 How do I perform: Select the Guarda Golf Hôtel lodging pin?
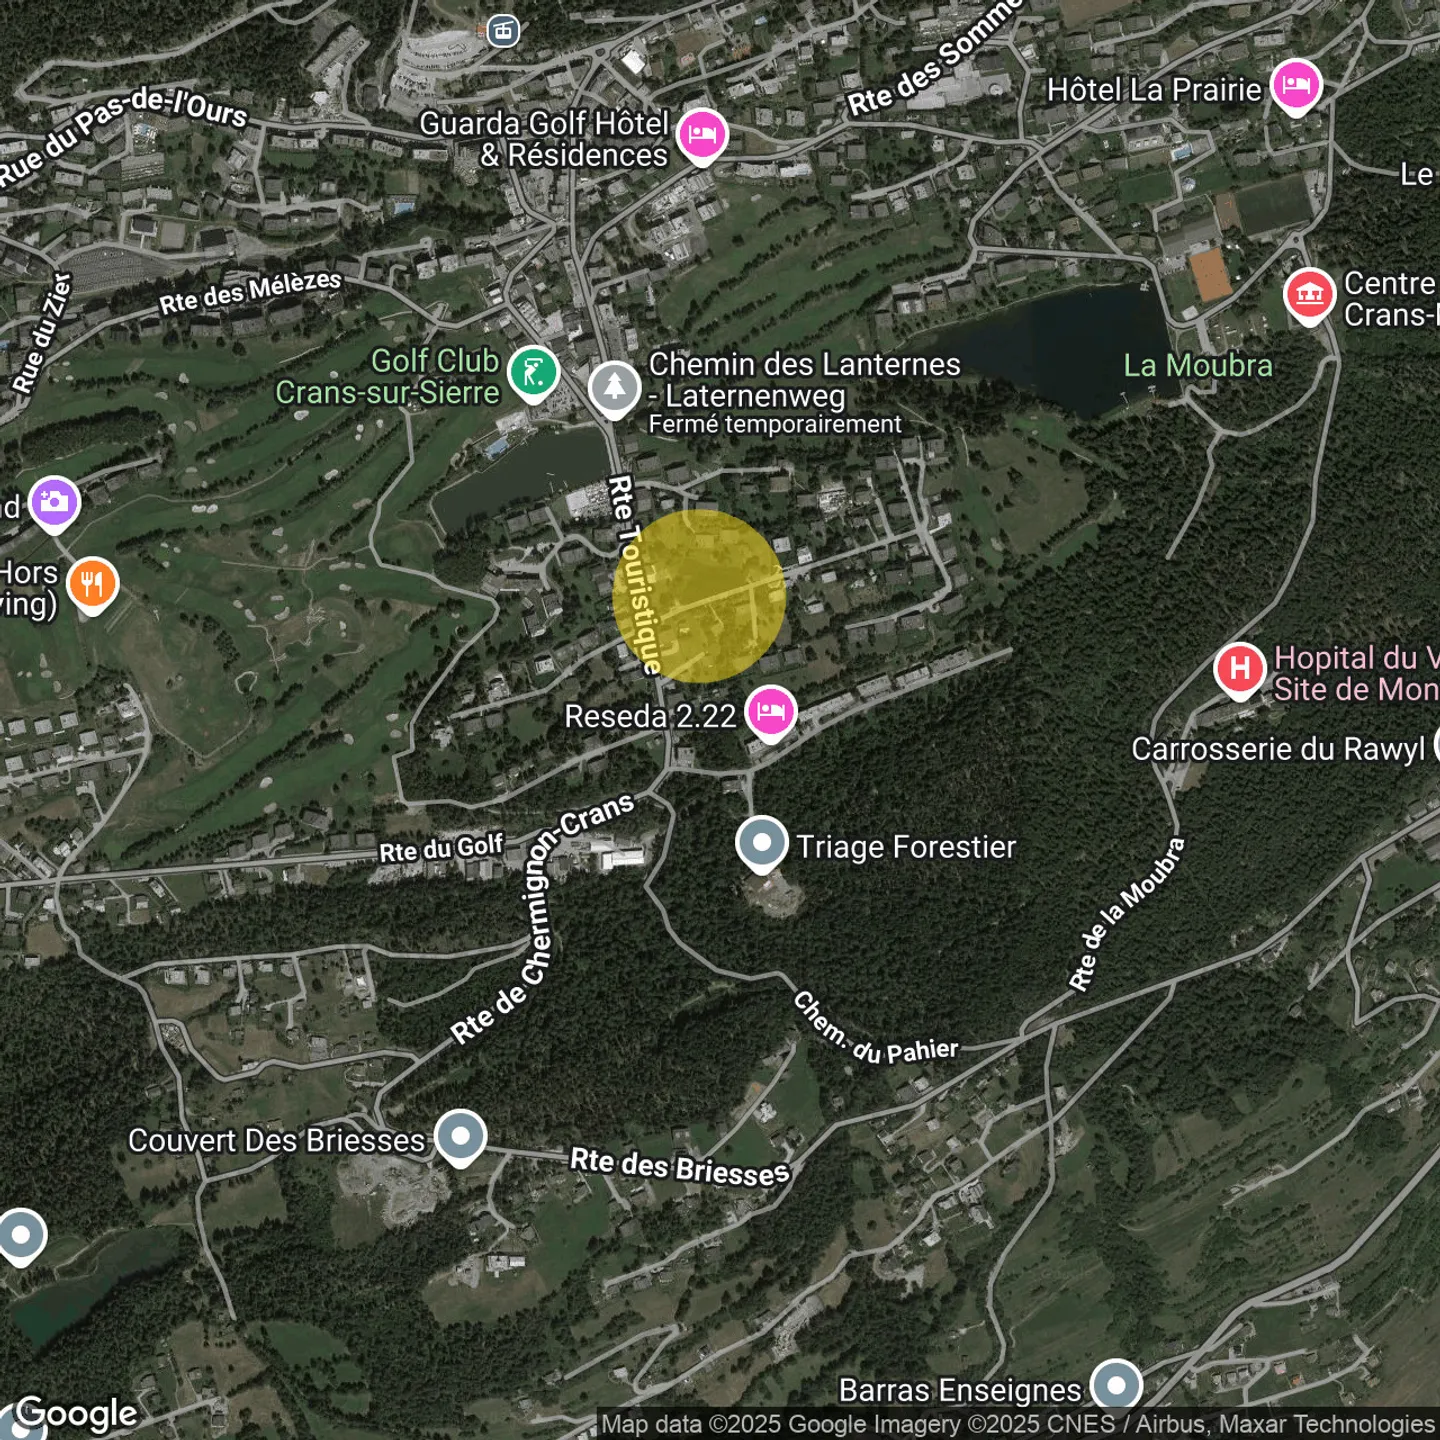[x=702, y=135]
